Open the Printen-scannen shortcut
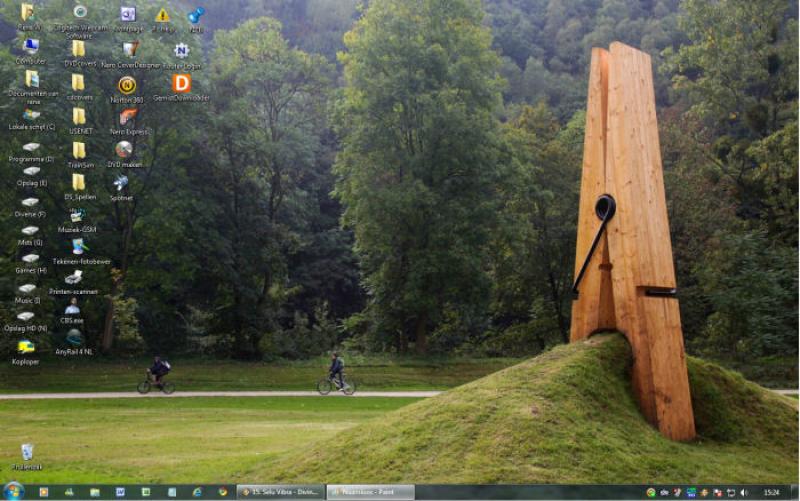The image size is (800, 501). [x=73, y=277]
